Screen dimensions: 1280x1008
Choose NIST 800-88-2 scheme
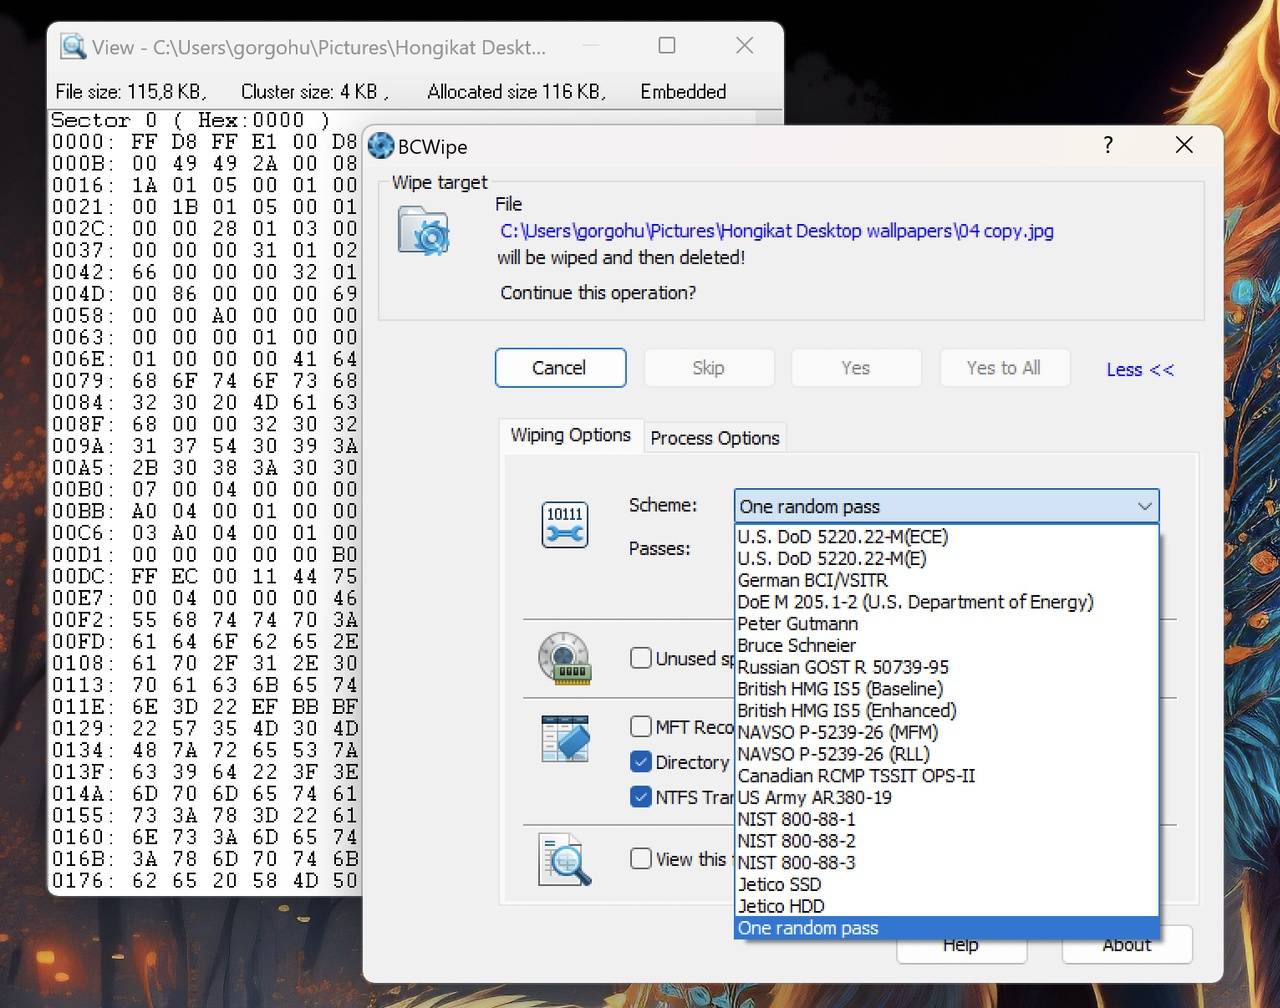click(x=946, y=841)
